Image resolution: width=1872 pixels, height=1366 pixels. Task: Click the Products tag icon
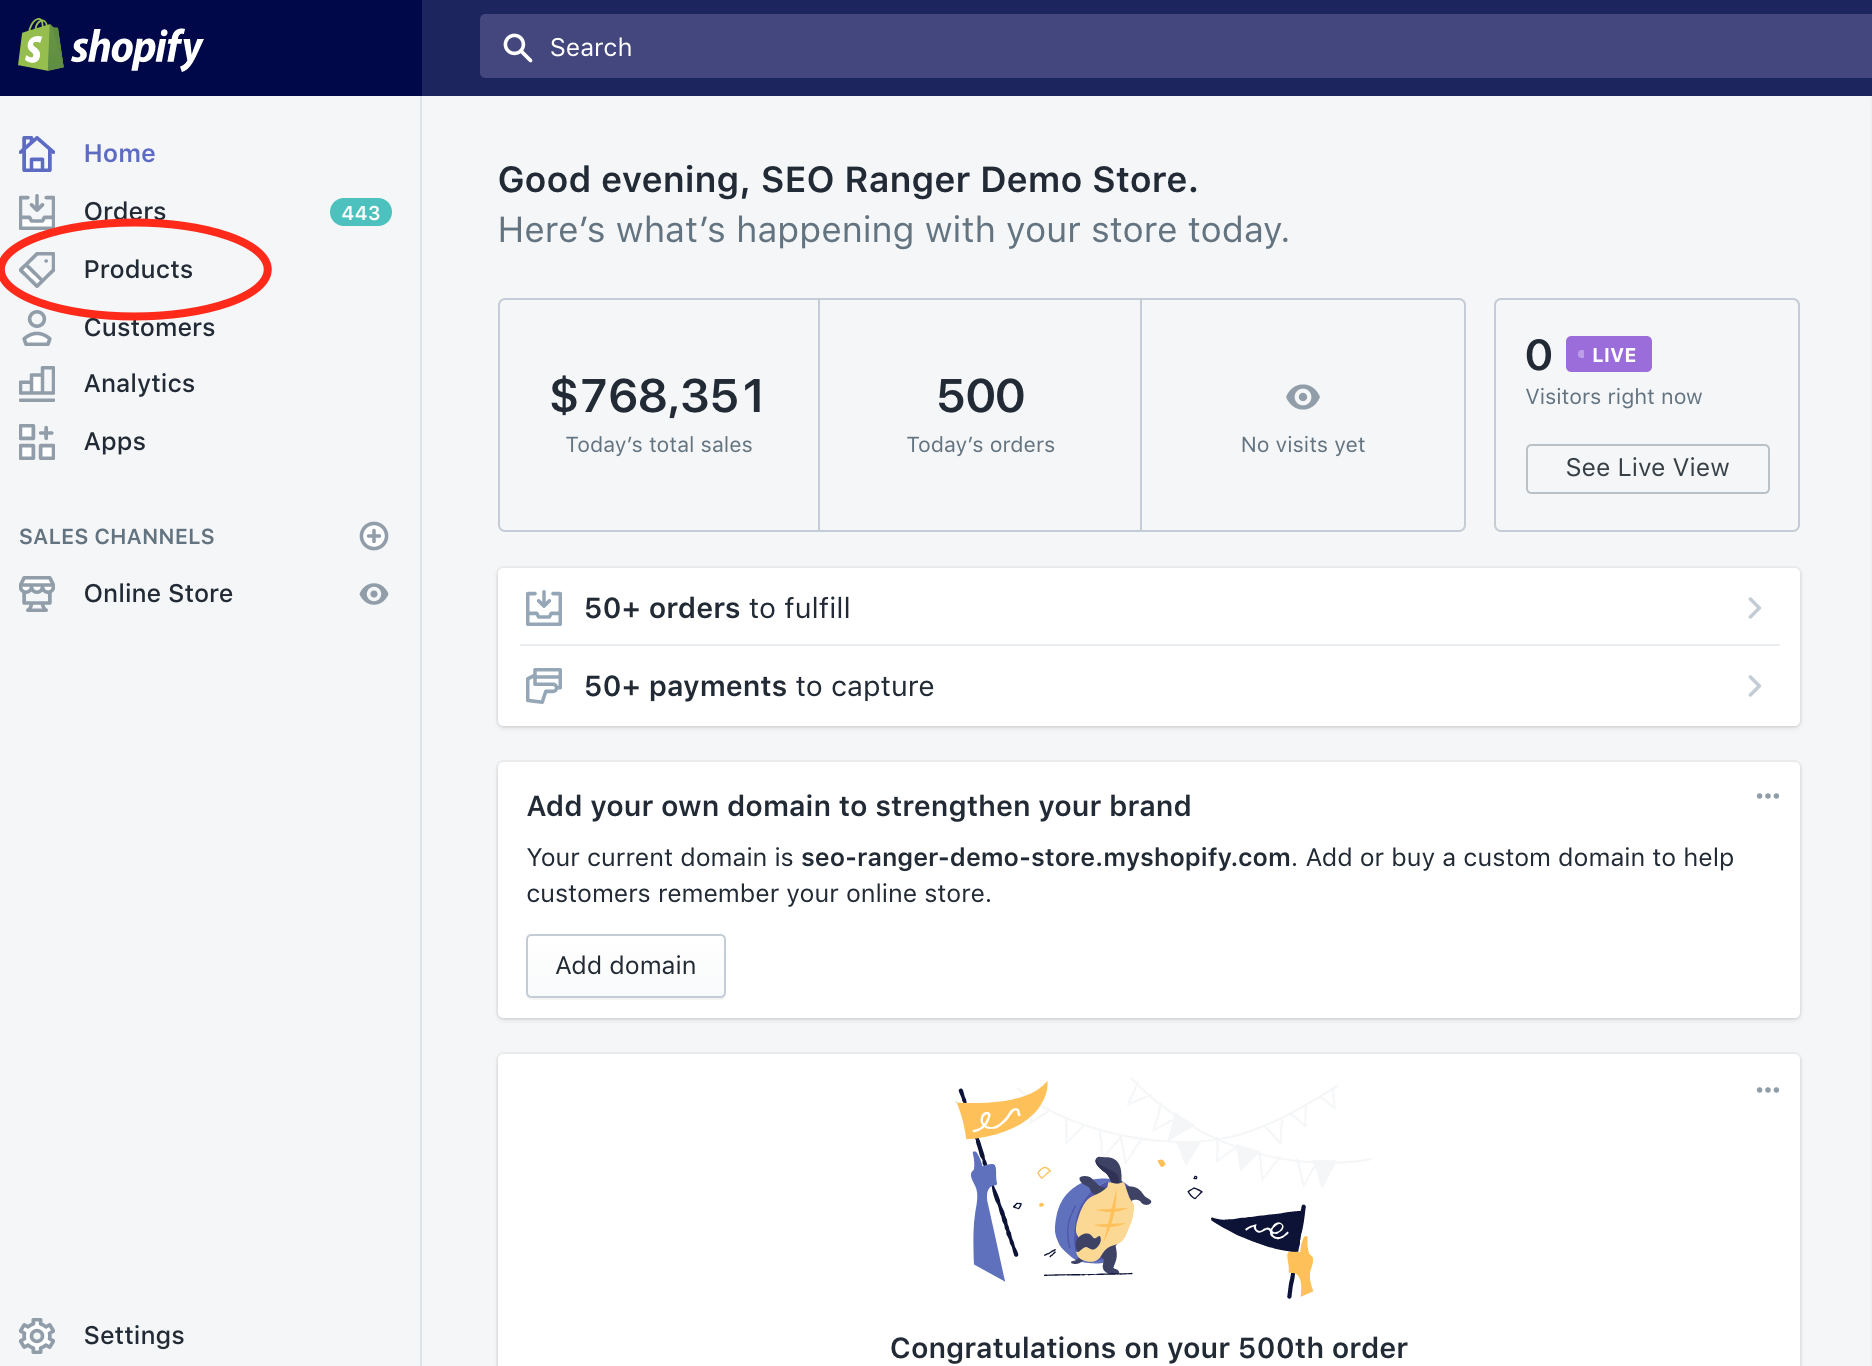(37, 269)
